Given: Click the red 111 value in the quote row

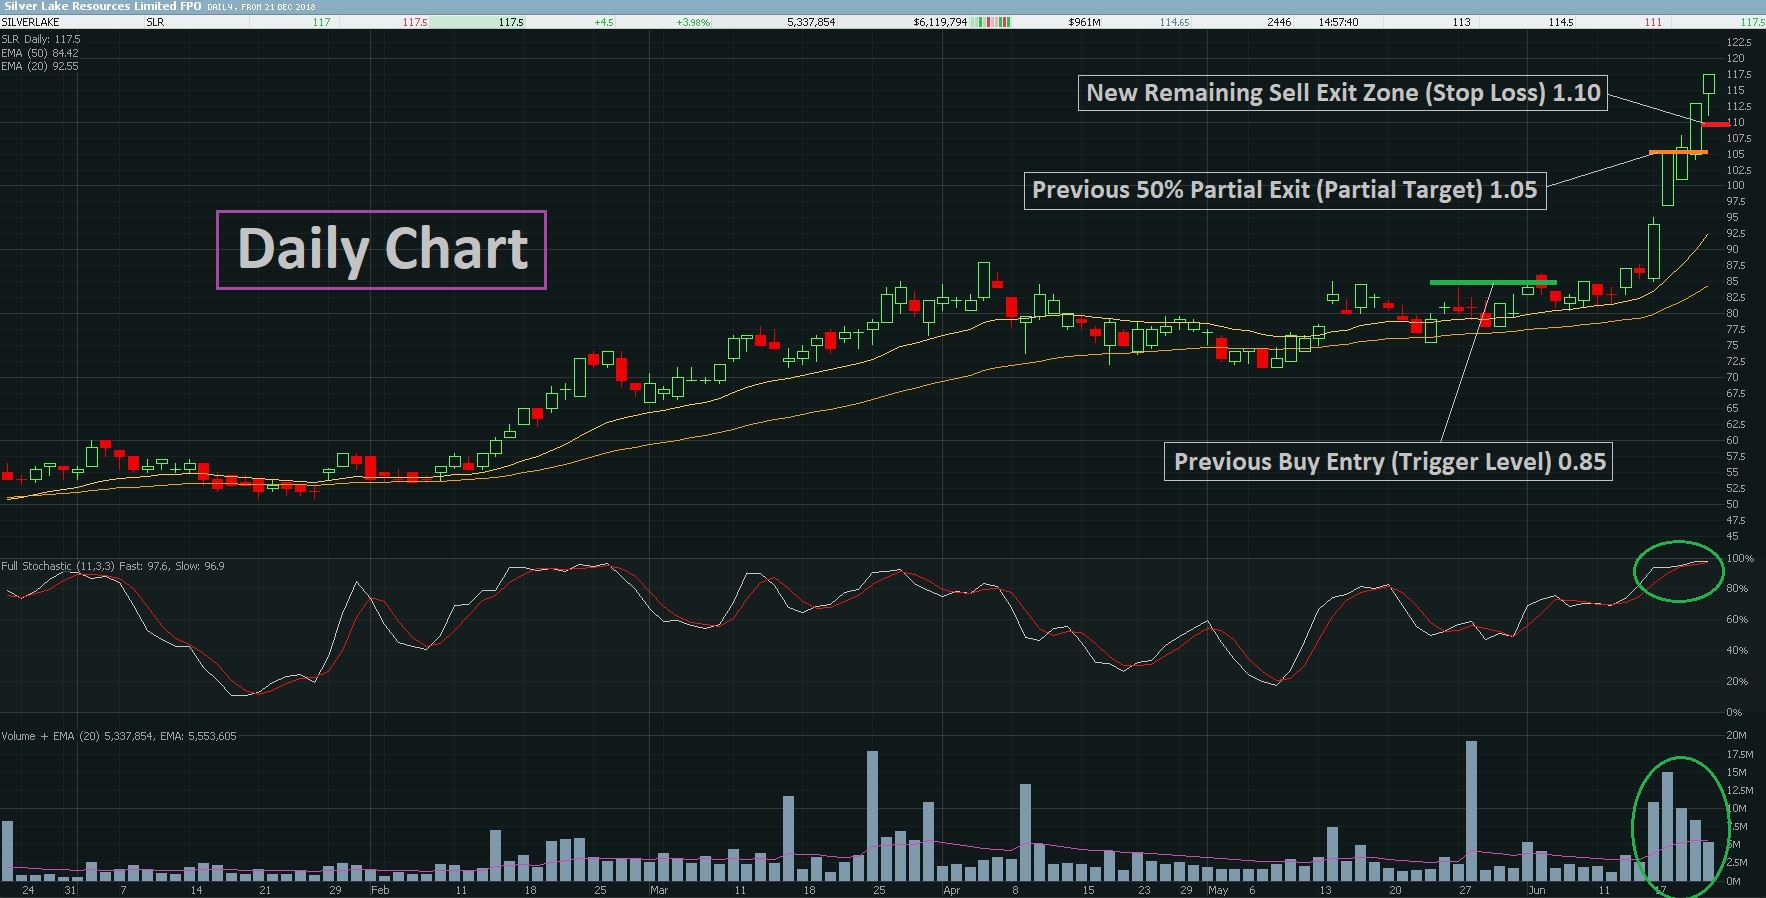Looking at the screenshot, I should coord(1653,22).
